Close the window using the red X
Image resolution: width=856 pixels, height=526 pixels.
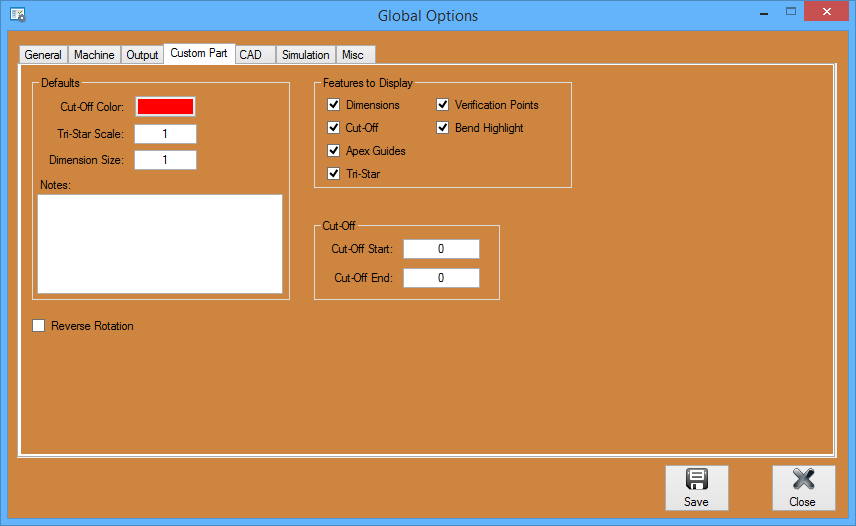tap(827, 11)
